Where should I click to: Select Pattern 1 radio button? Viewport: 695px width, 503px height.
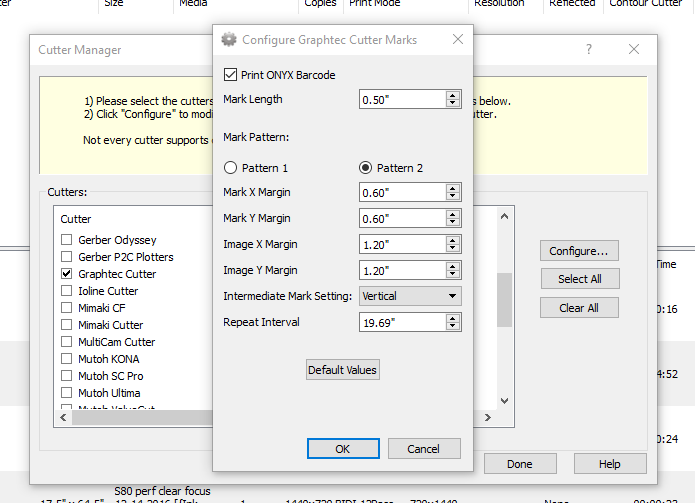click(x=230, y=168)
